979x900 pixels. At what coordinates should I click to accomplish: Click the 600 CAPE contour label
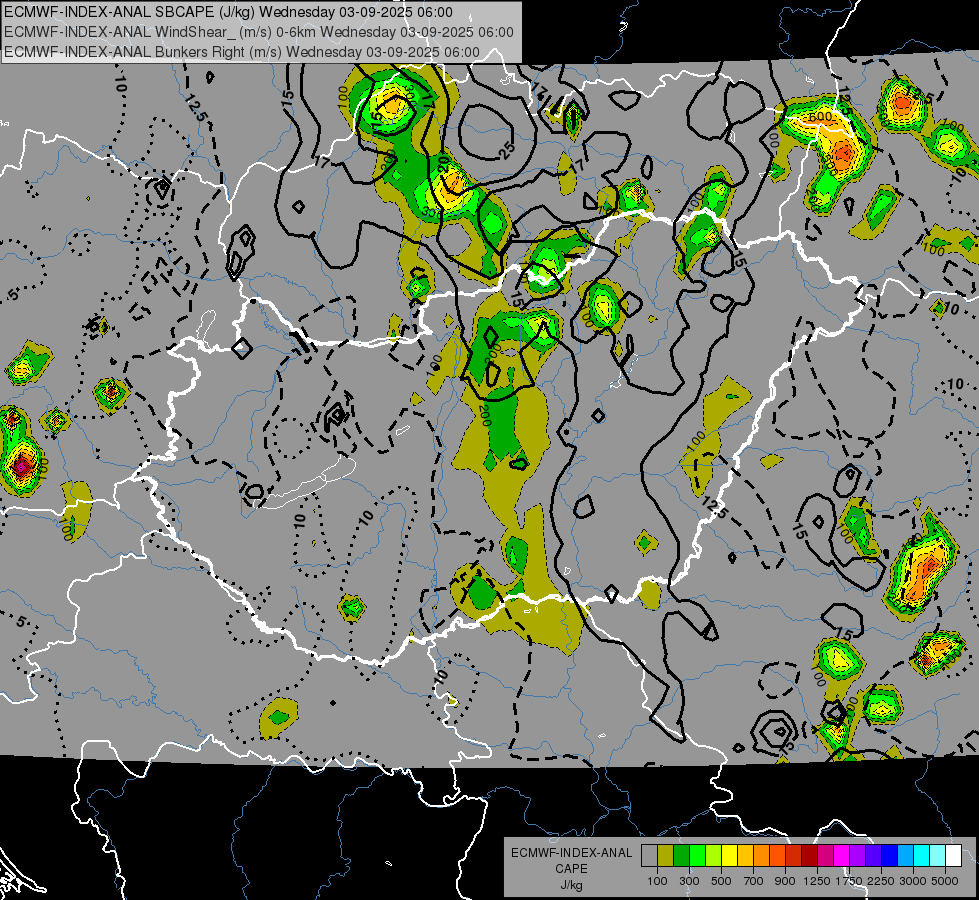pyautogui.click(x=820, y=116)
